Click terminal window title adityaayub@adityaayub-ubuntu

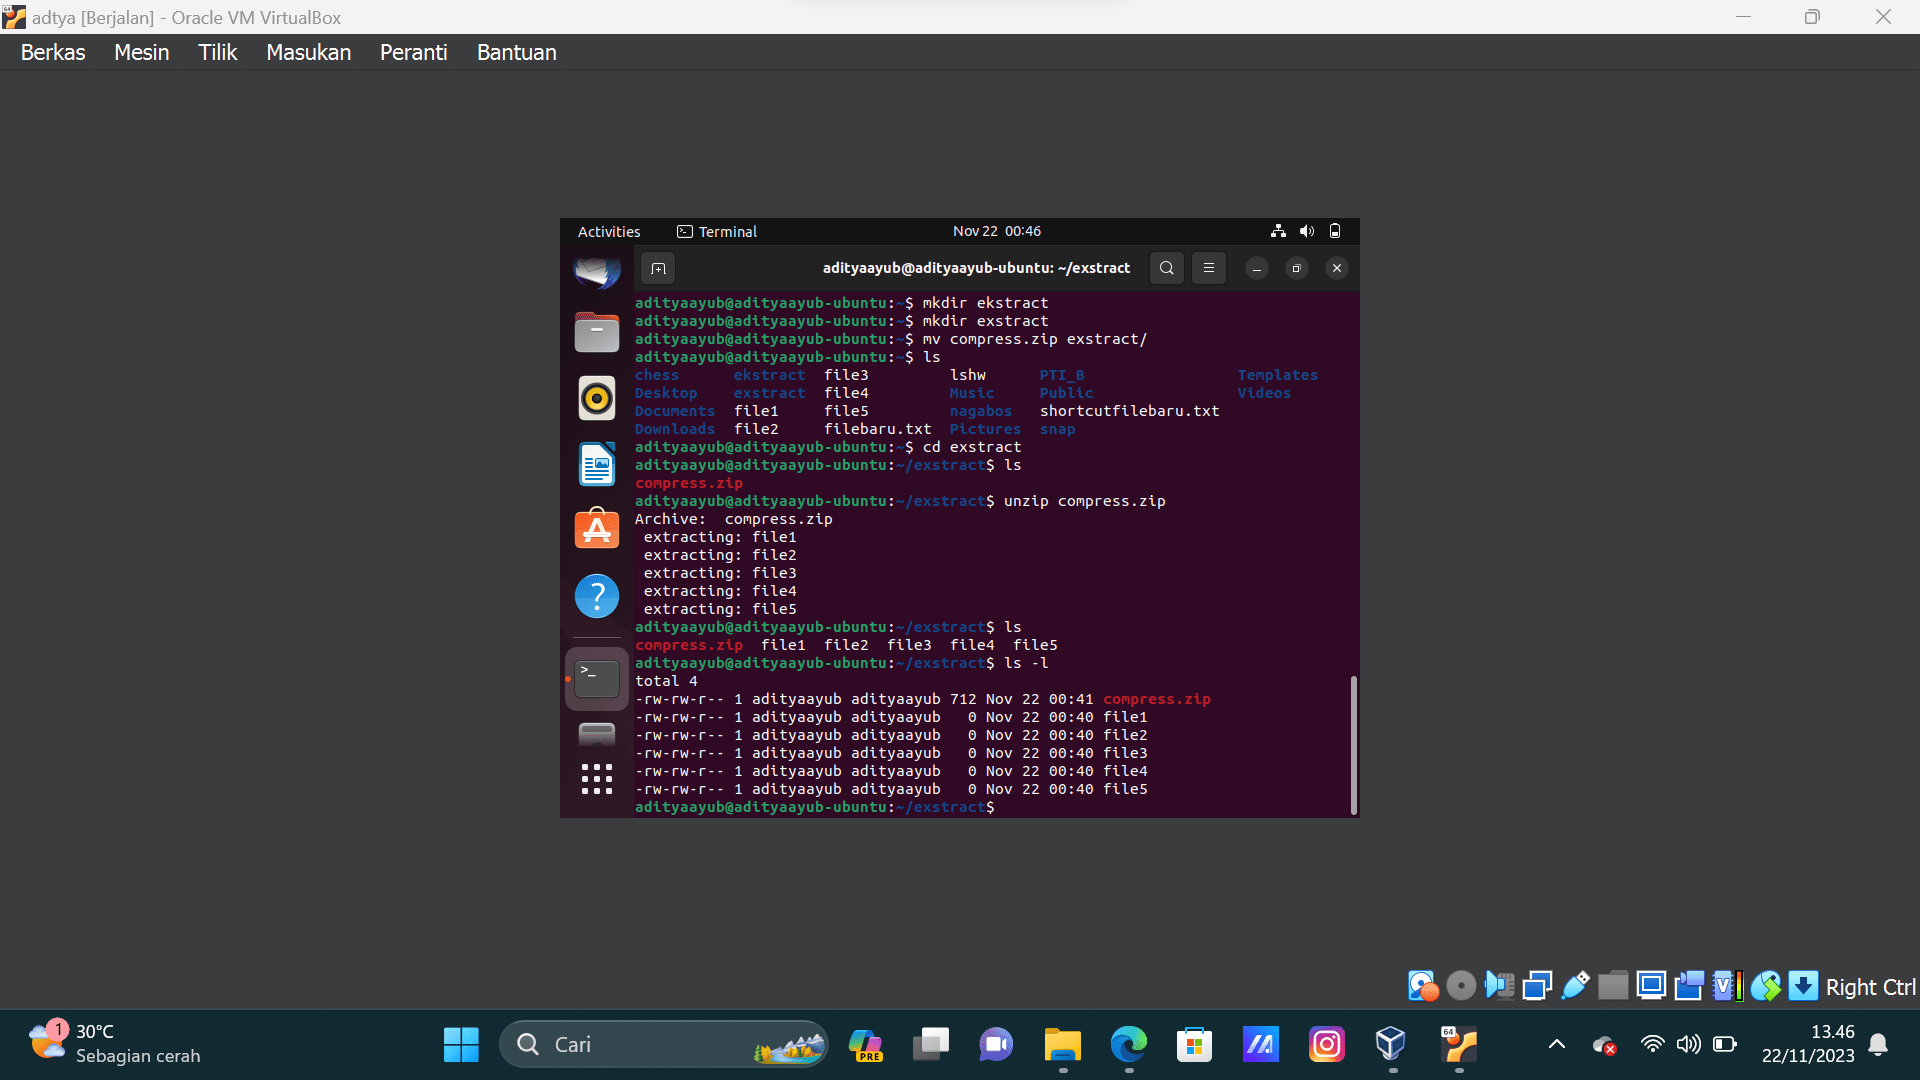[x=976, y=268]
